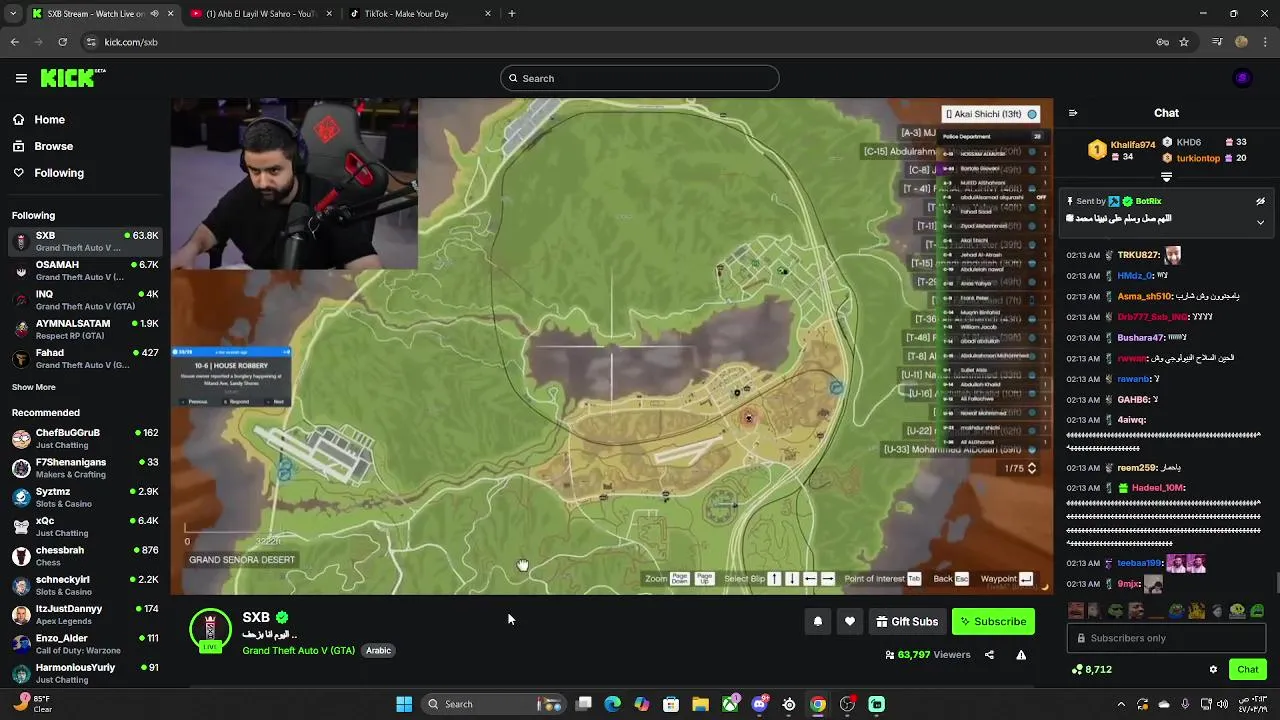Click Show More under Following list
1280x720 pixels.
(34, 387)
